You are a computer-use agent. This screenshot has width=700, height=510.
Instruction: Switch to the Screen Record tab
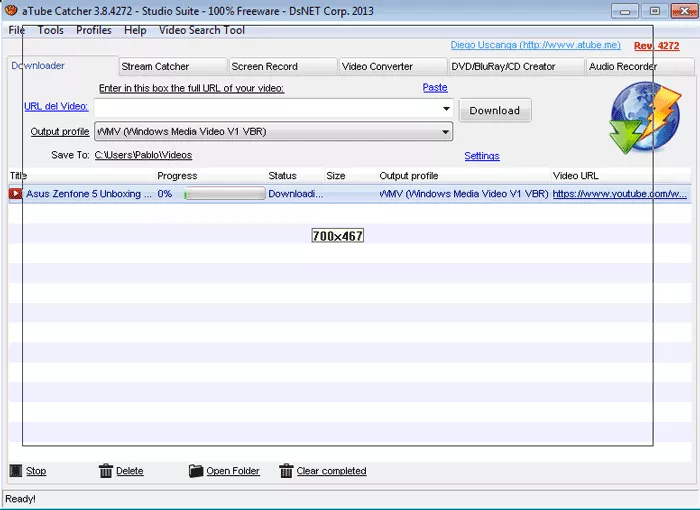(x=283, y=66)
